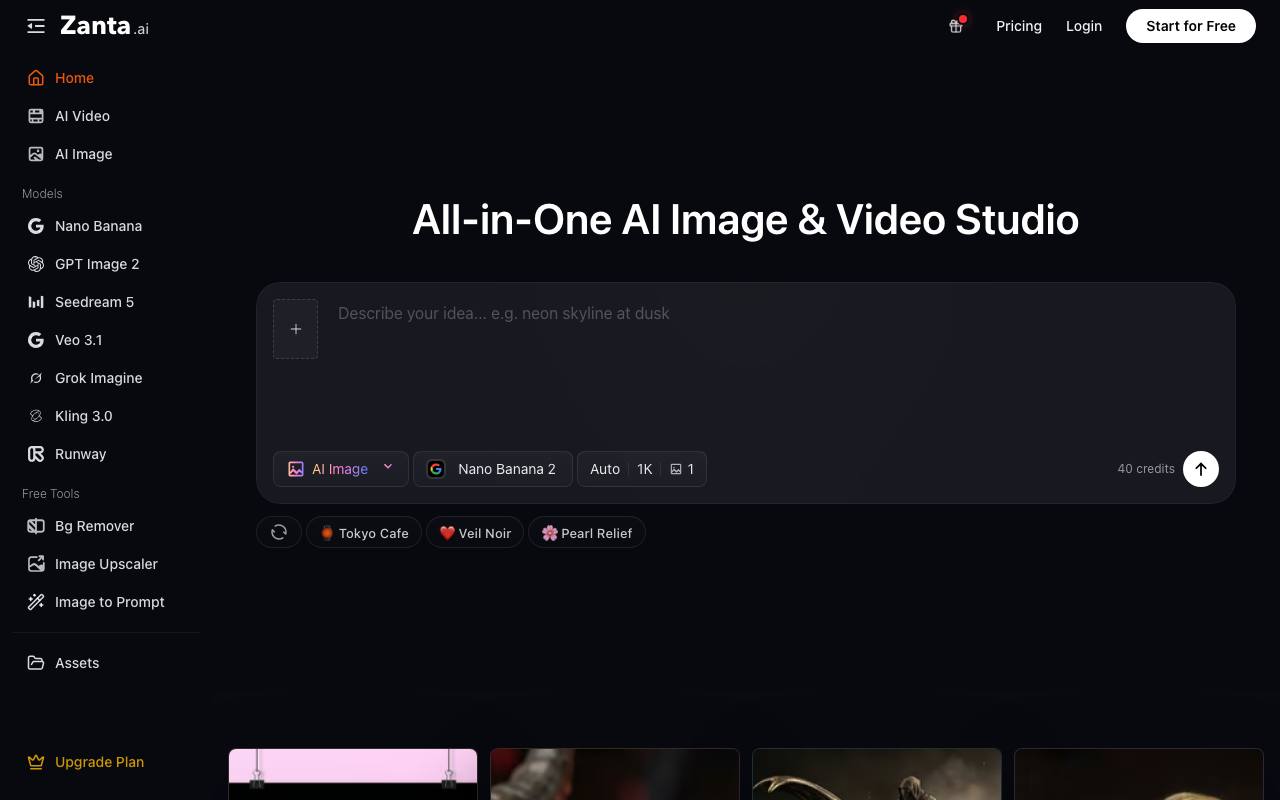Open Kling 3.0 from the sidebar
Viewport: 1280px width, 800px height.
point(106,416)
